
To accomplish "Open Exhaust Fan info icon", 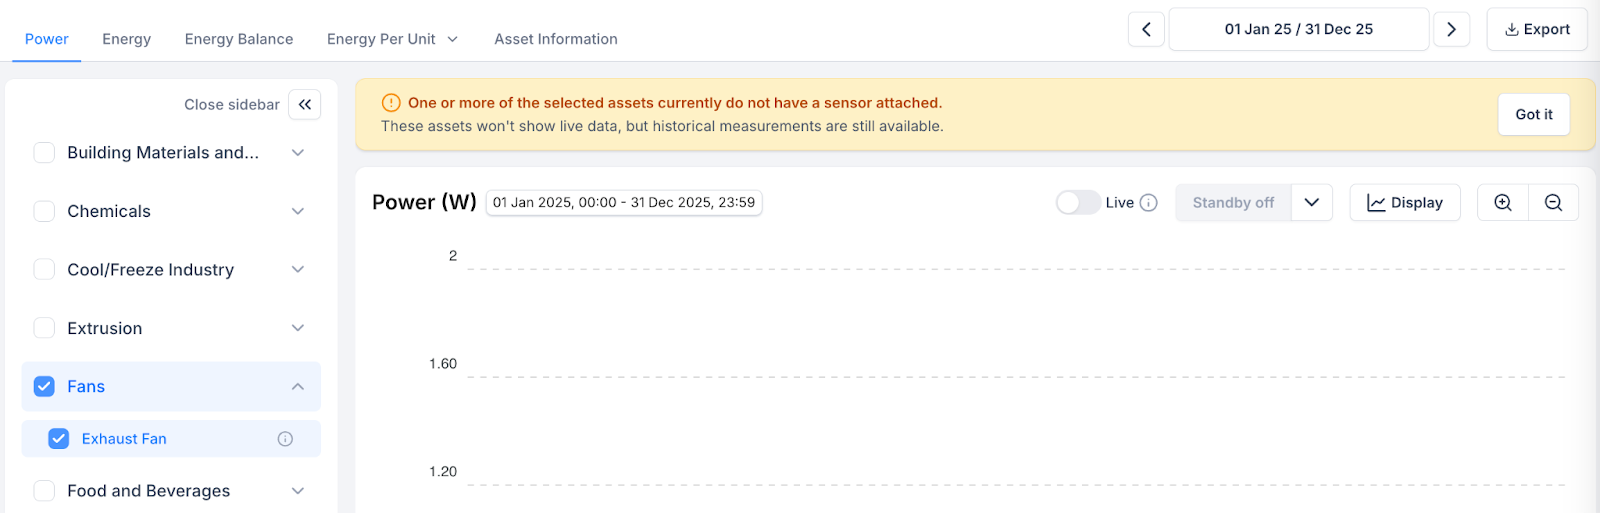I will point(285,439).
